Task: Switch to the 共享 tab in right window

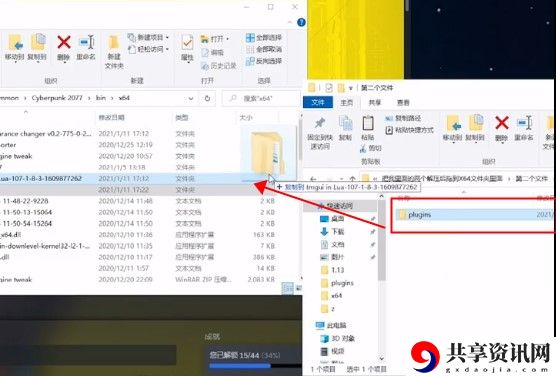Action: [x=375, y=103]
